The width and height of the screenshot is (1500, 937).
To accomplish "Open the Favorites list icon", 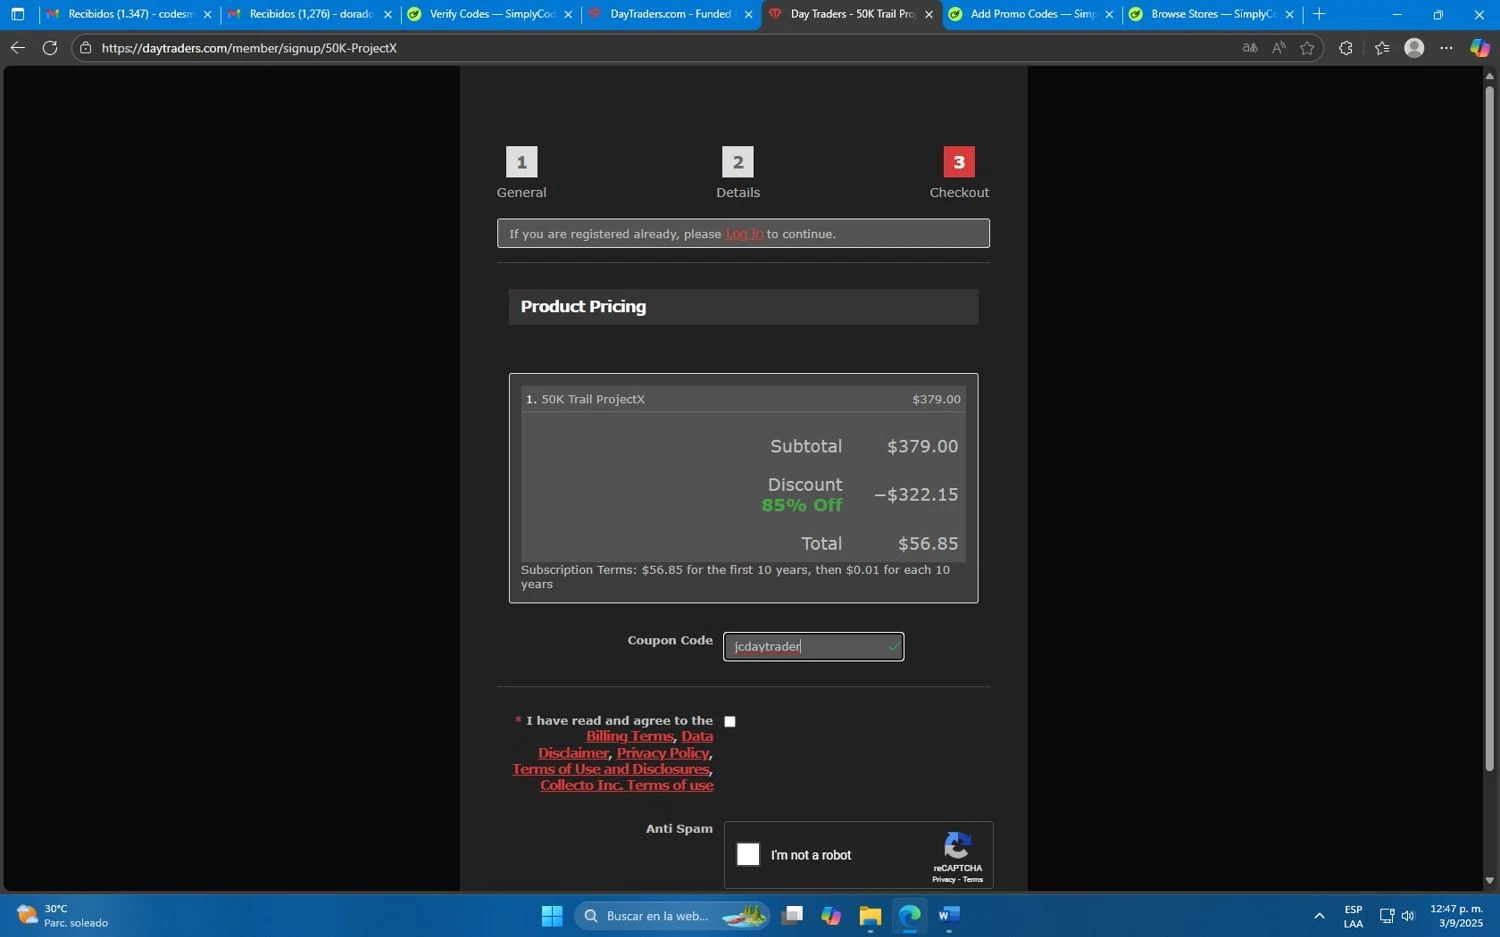I will click(x=1382, y=48).
